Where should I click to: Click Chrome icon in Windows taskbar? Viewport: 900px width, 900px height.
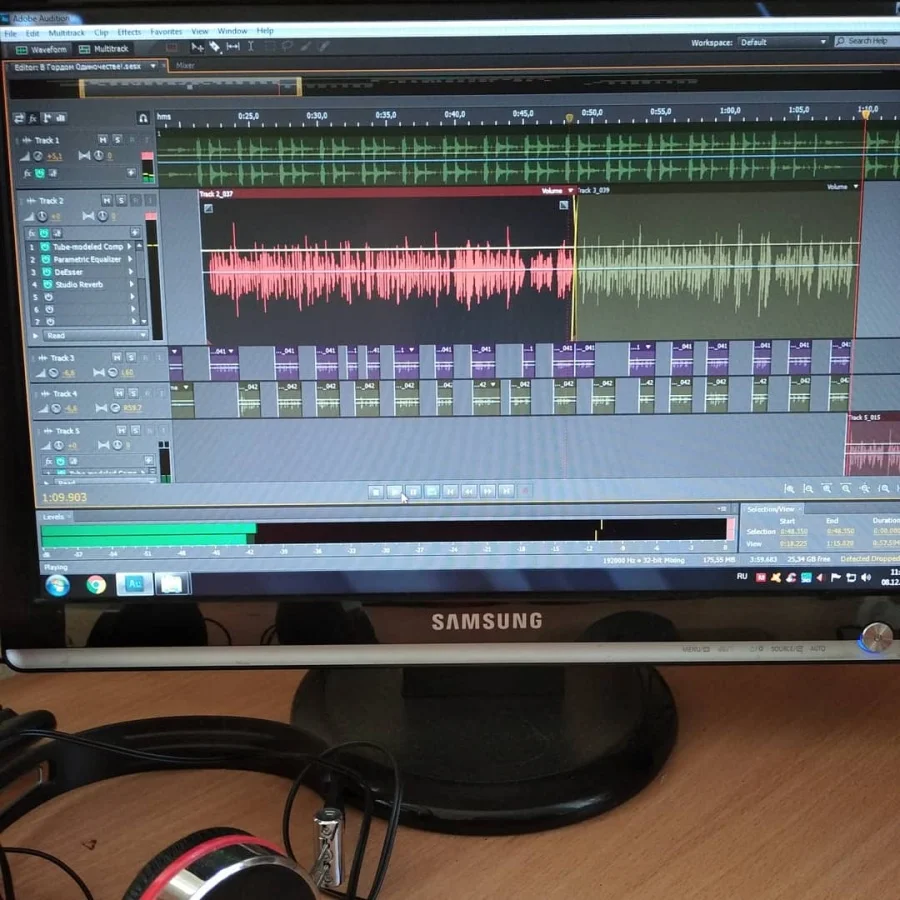[x=96, y=585]
